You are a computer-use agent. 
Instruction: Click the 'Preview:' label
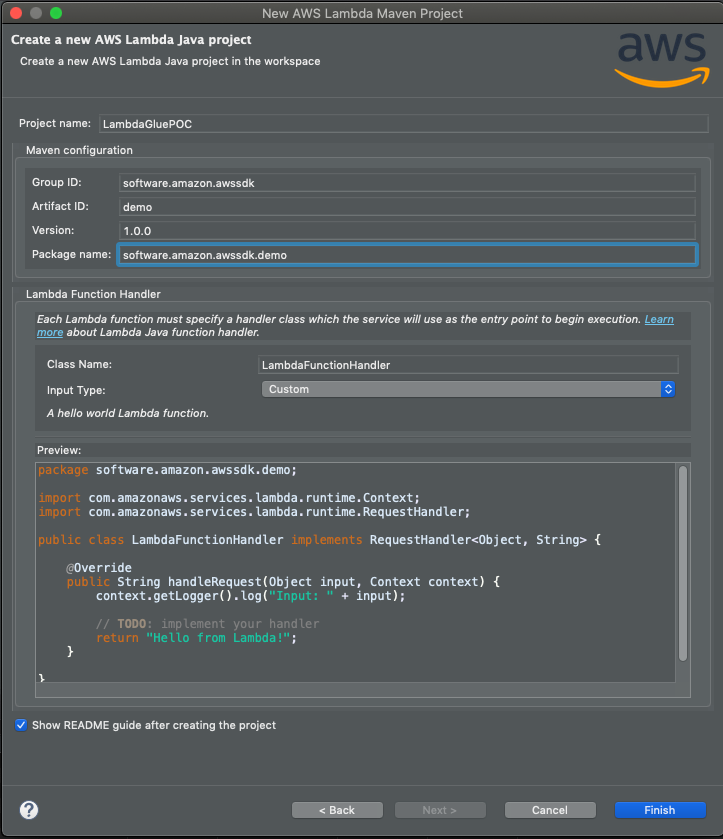tap(59, 450)
